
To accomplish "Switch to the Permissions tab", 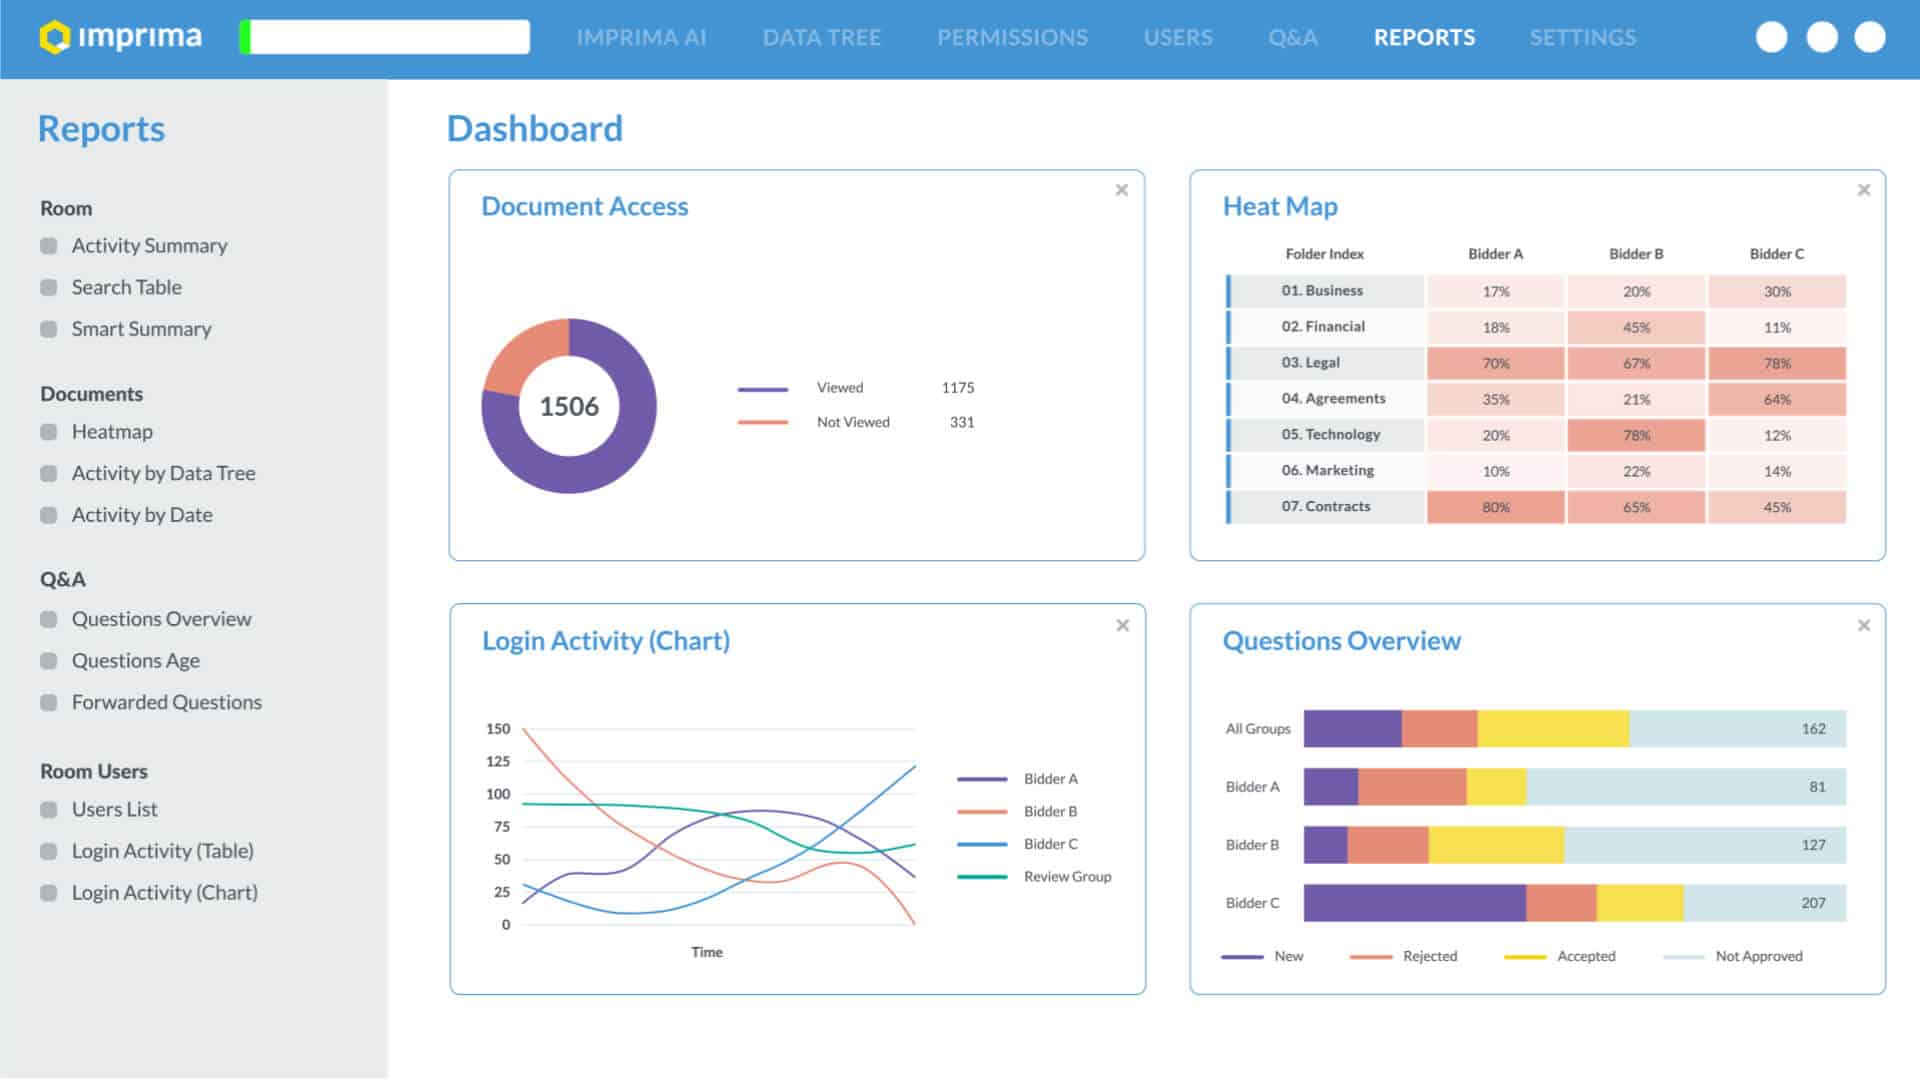I will click(1012, 38).
